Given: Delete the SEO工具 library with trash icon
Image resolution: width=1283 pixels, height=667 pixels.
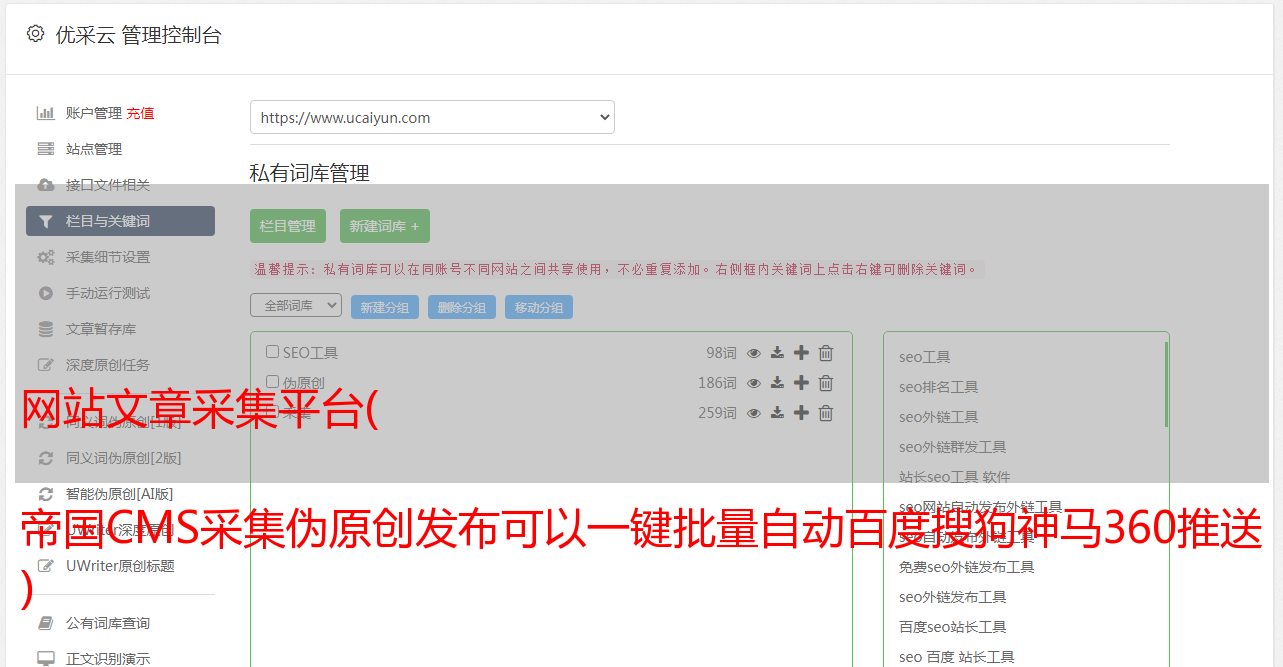Looking at the screenshot, I should (x=826, y=353).
